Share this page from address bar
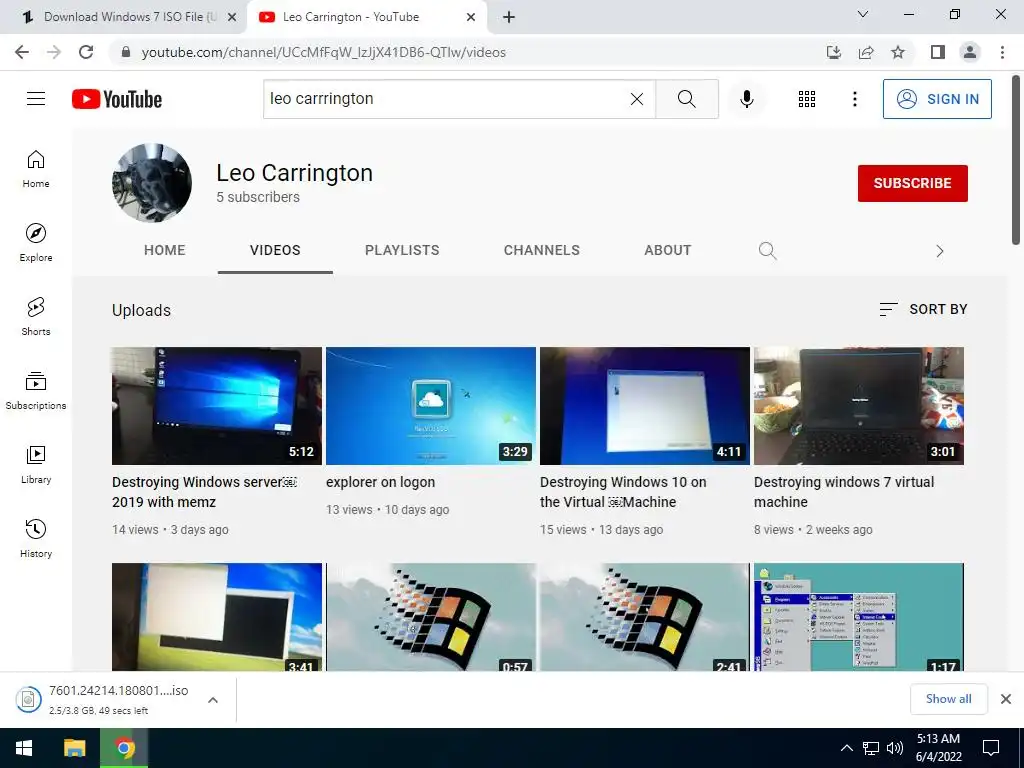The height and width of the screenshot is (768, 1024). tap(866, 52)
